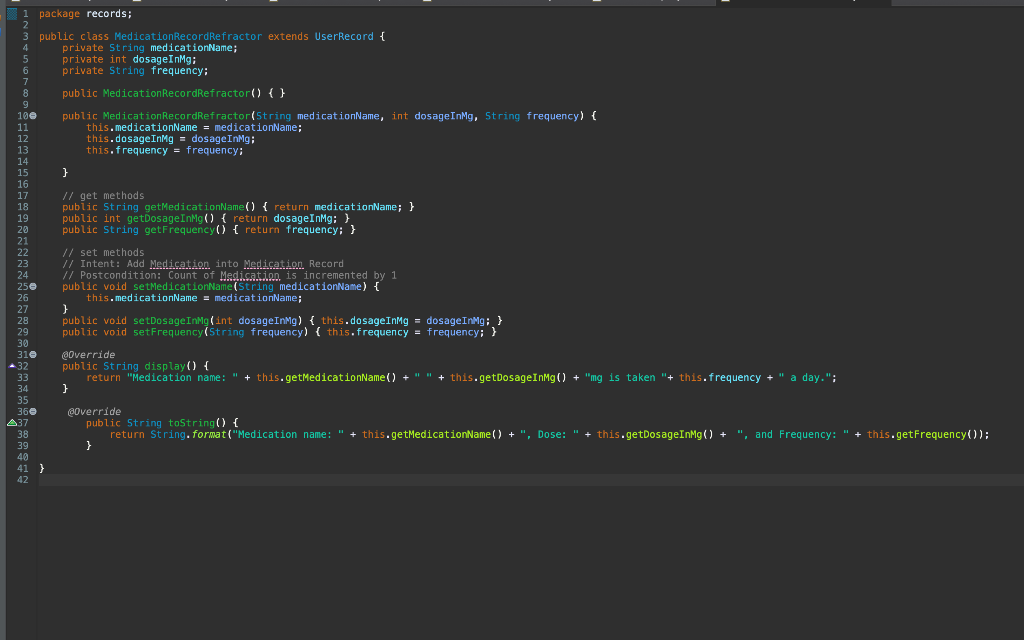1024x640 pixels.
Task: Click the frequency field declaration on line 6
Action: pos(176,70)
